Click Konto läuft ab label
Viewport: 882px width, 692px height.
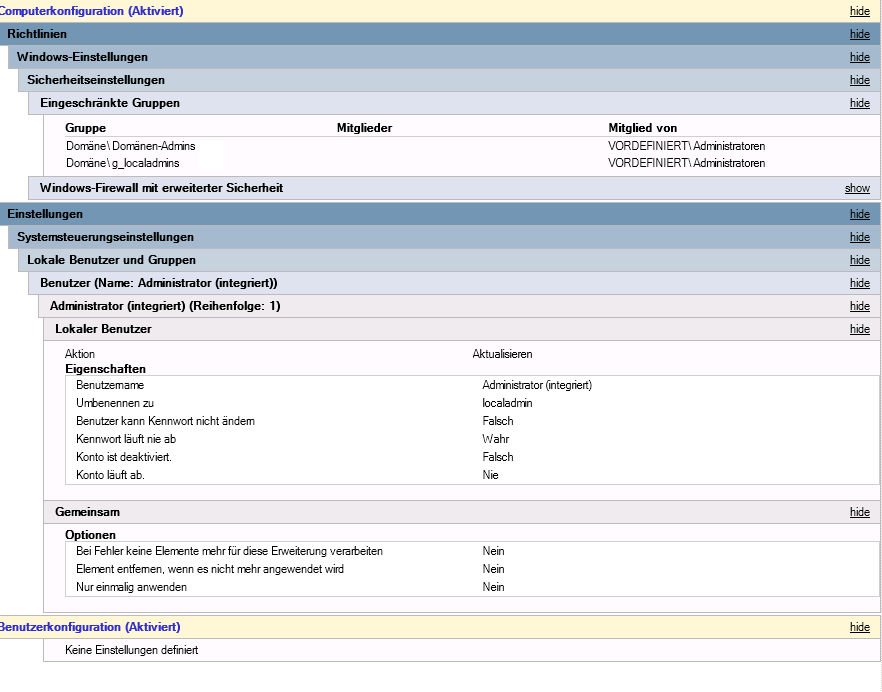pos(110,475)
